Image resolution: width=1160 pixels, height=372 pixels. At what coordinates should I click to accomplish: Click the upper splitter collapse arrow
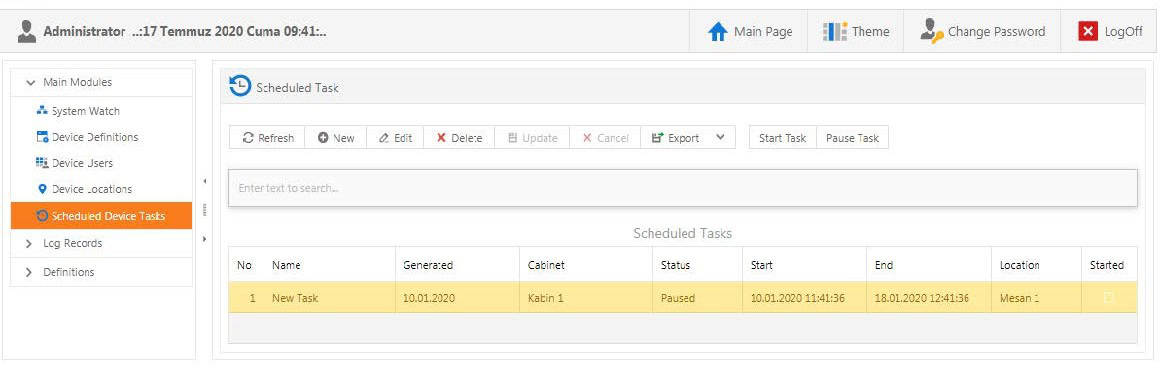204,181
